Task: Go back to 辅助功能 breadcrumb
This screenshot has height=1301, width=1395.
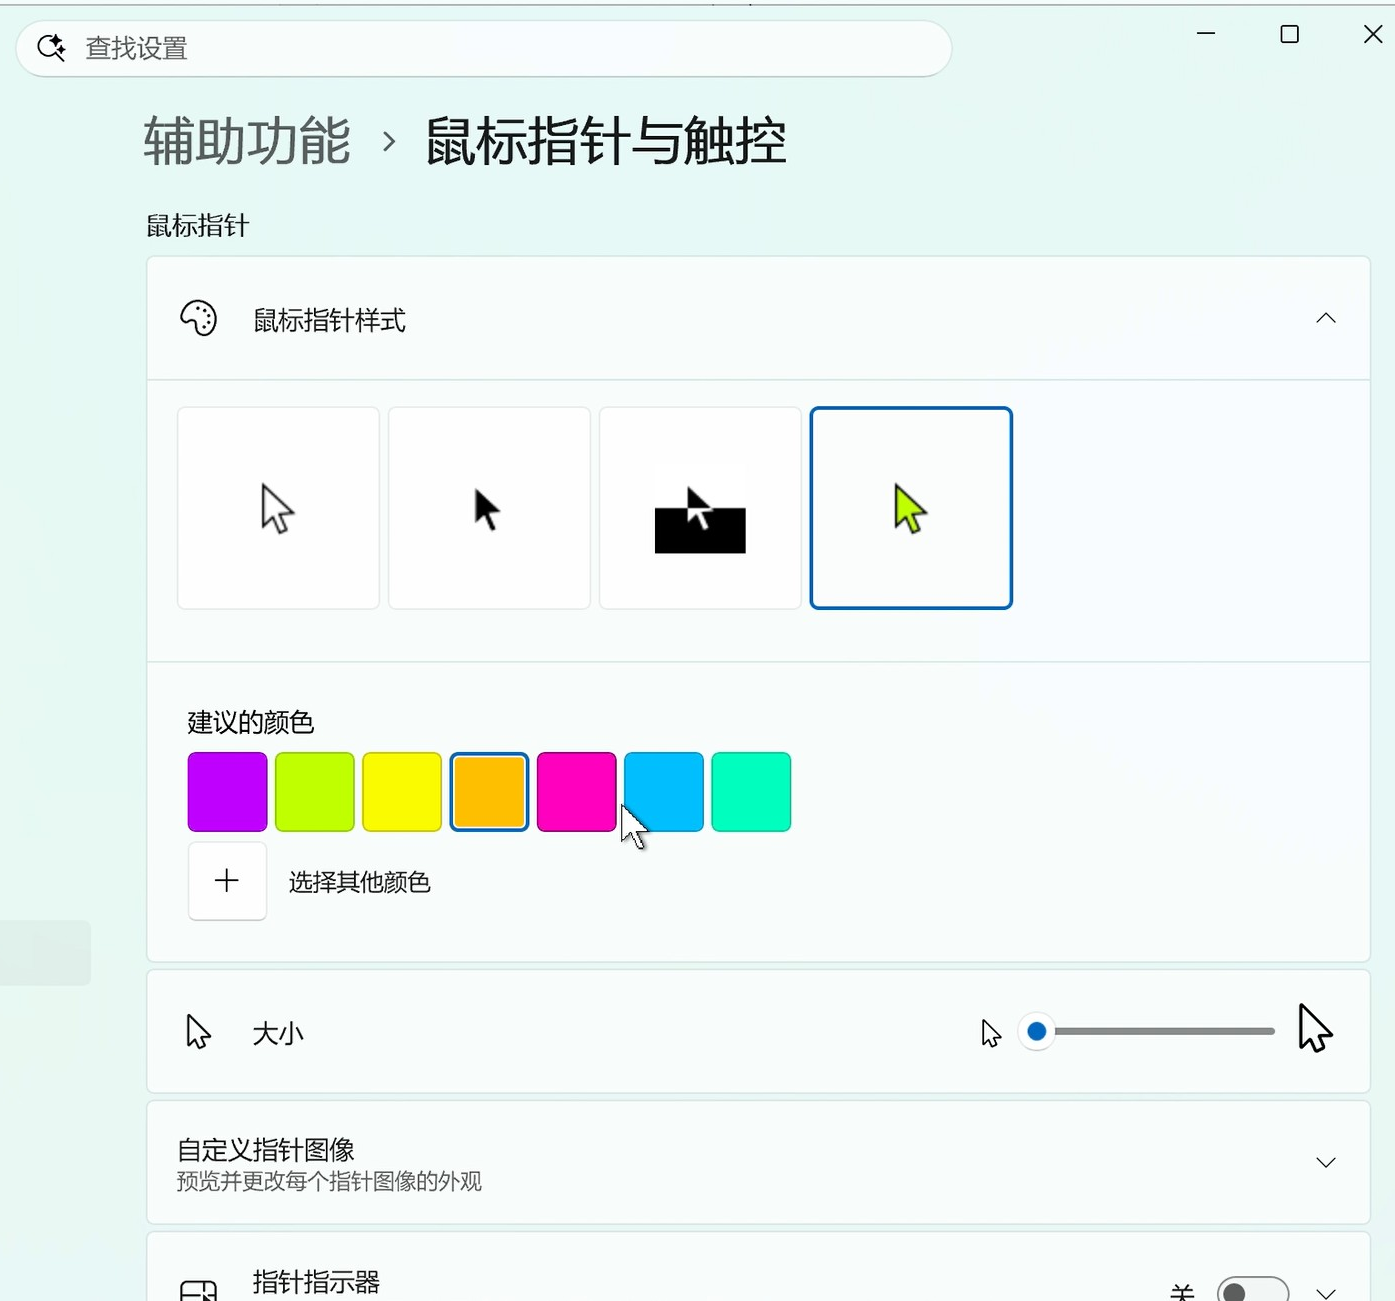Action: (247, 140)
